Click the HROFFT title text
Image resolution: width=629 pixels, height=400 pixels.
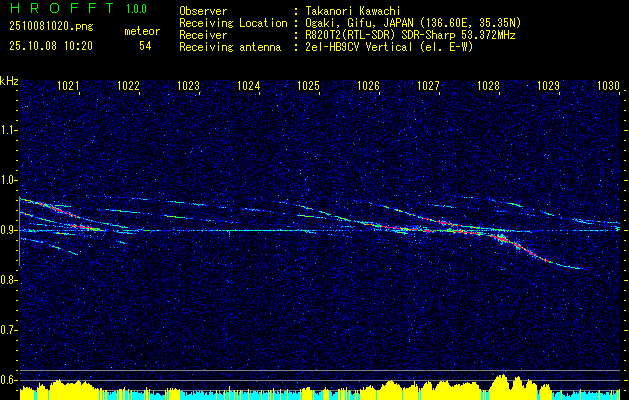pos(62,8)
